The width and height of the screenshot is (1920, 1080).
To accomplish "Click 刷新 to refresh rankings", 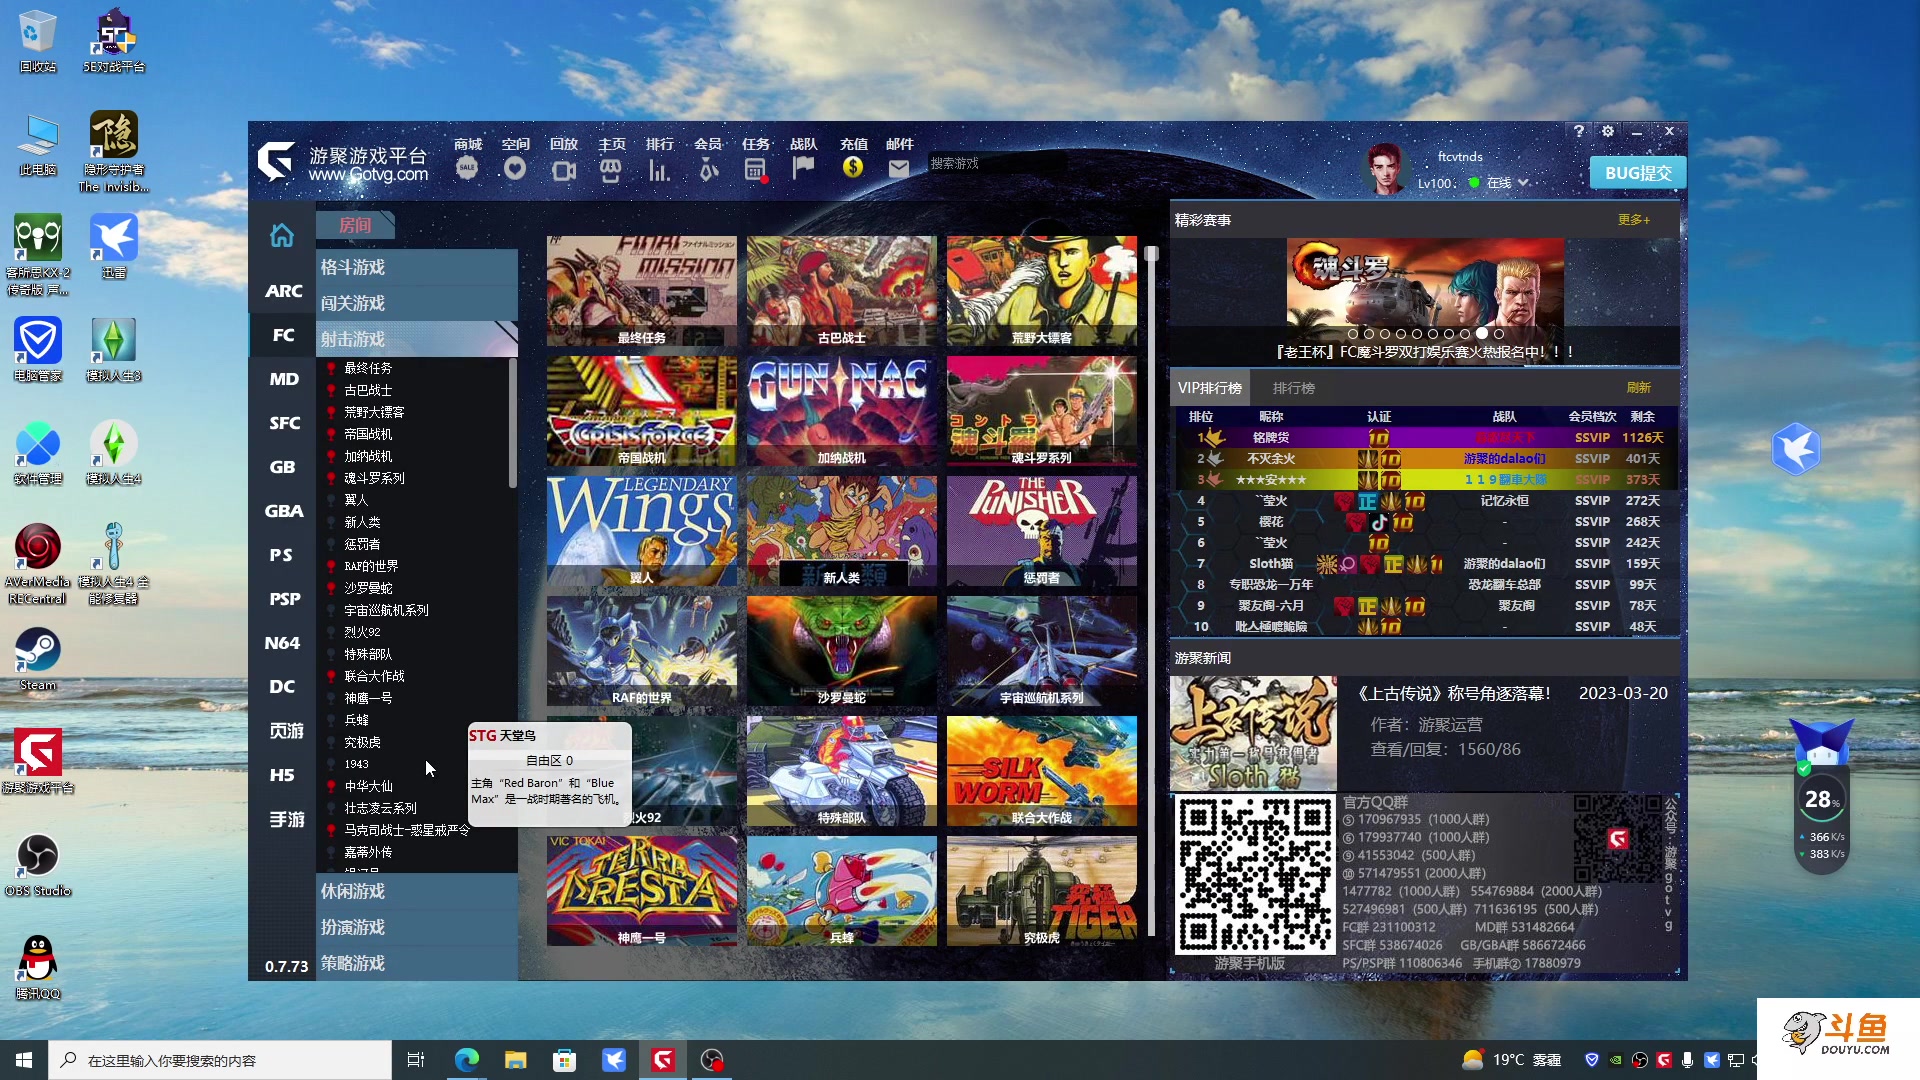I will 1638,388.
